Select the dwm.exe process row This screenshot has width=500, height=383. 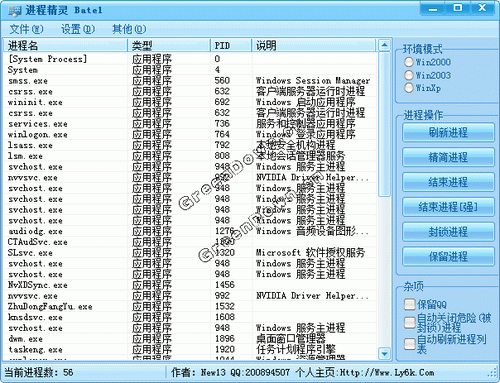pyautogui.click(x=190, y=339)
